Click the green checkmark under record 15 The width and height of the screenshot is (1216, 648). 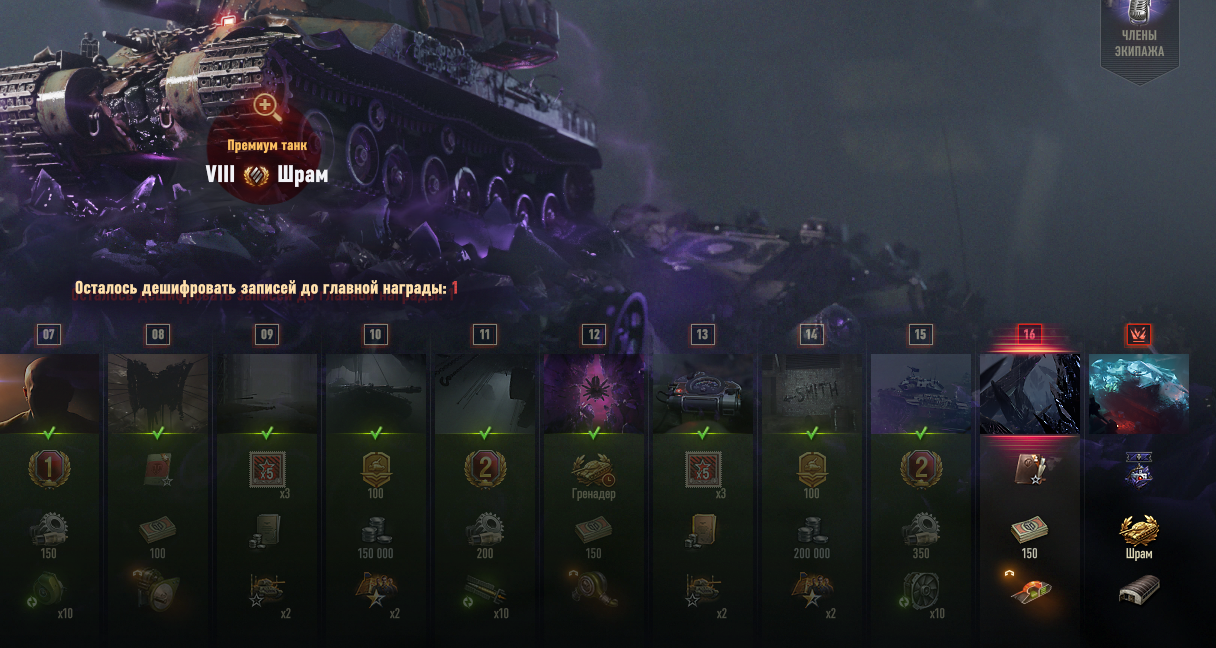921,433
